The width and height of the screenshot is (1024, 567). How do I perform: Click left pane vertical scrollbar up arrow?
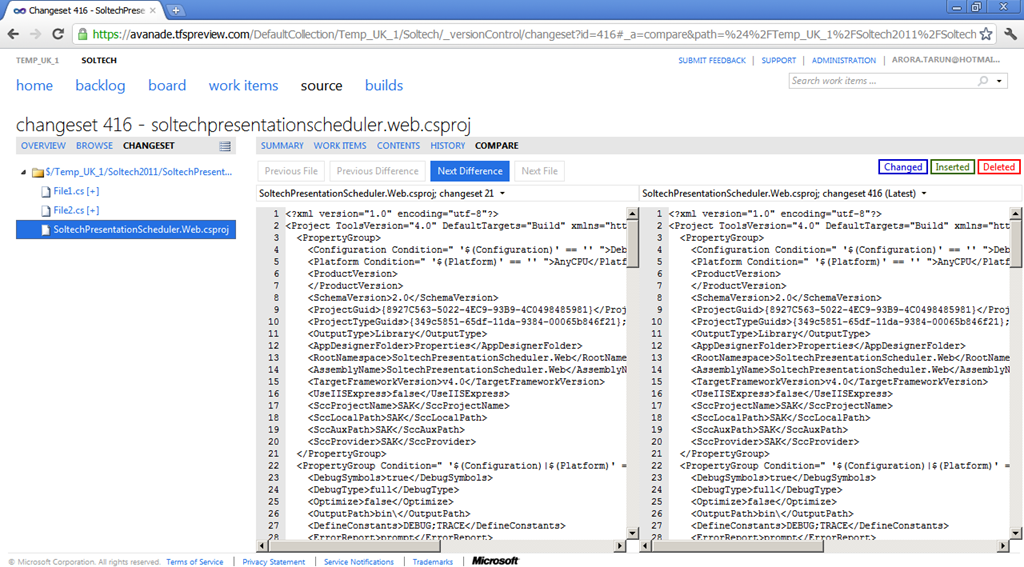click(x=632, y=214)
